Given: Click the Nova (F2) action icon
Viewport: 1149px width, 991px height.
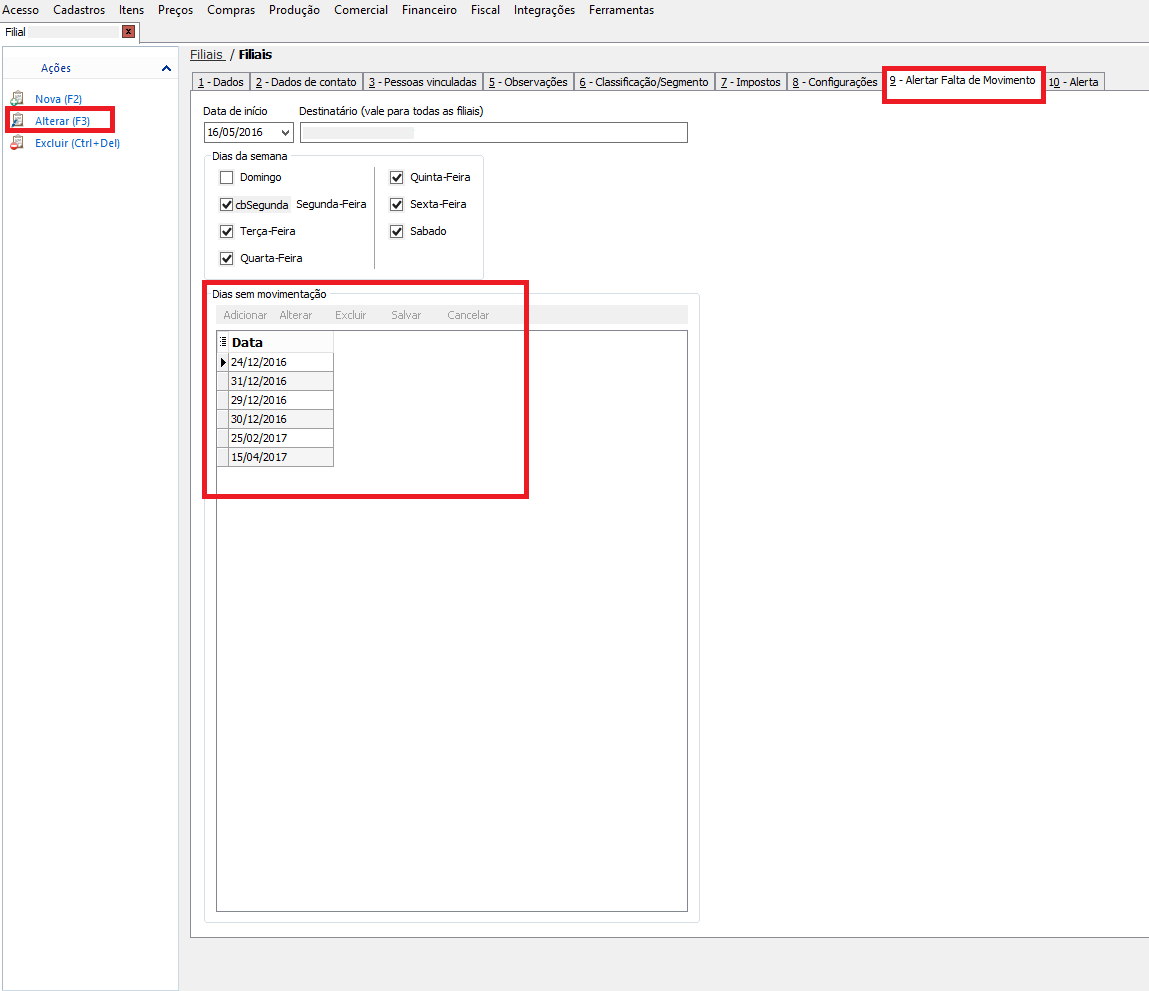Looking at the screenshot, I should 17,98.
